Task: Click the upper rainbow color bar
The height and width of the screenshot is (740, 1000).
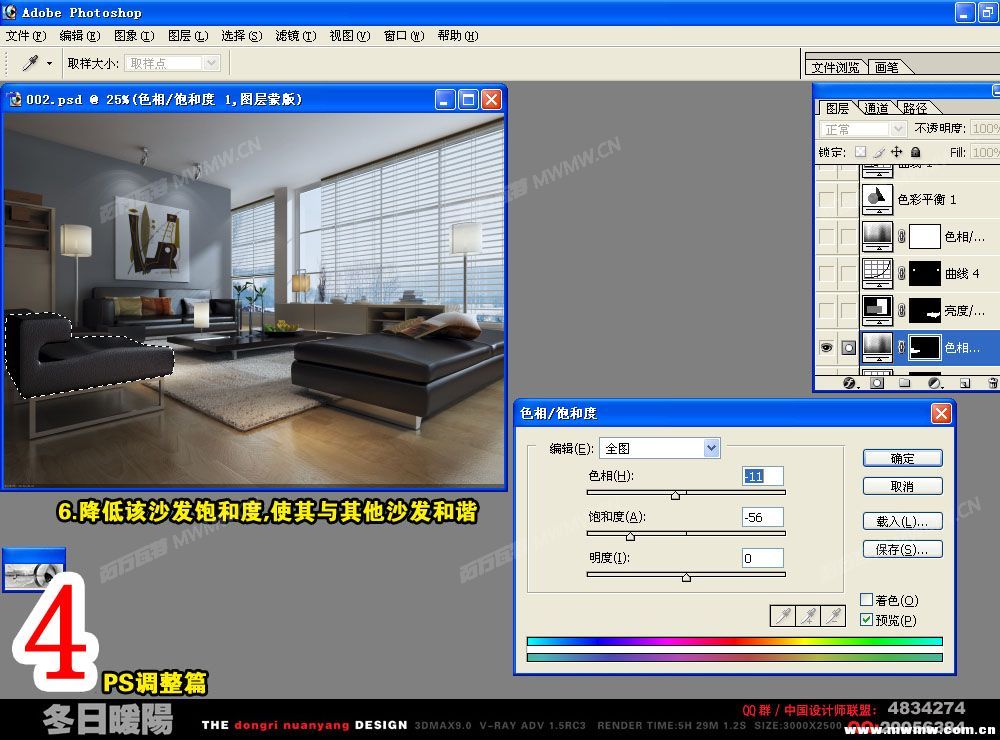Action: click(x=735, y=641)
